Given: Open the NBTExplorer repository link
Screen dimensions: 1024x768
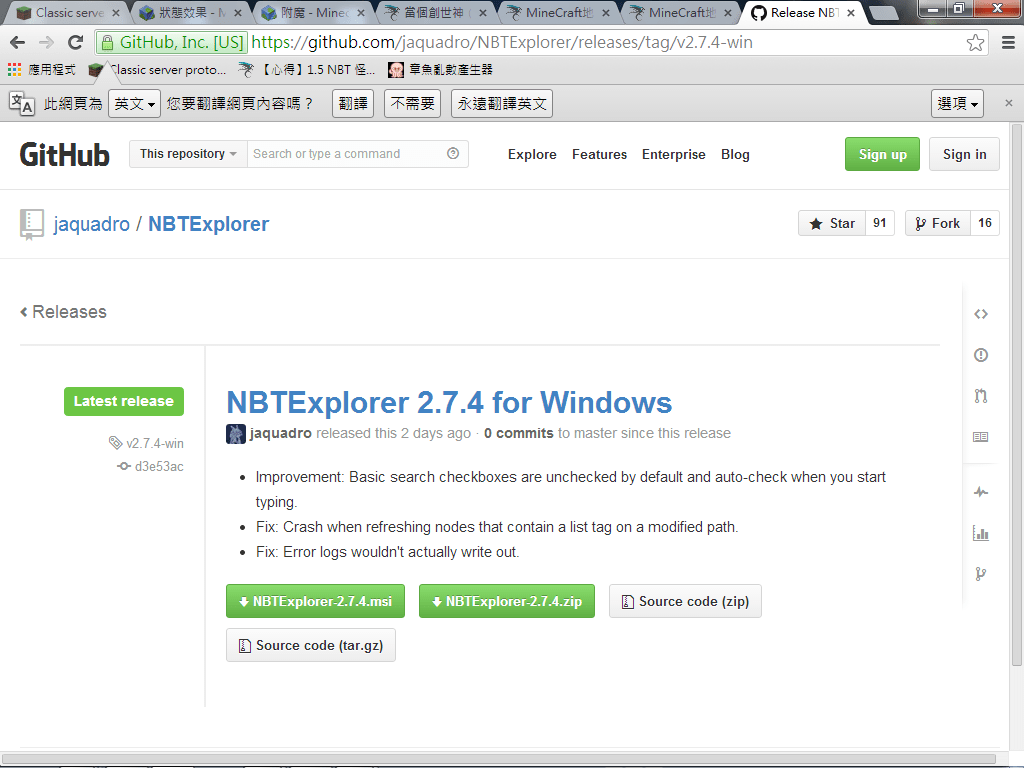Looking at the screenshot, I should click(208, 224).
